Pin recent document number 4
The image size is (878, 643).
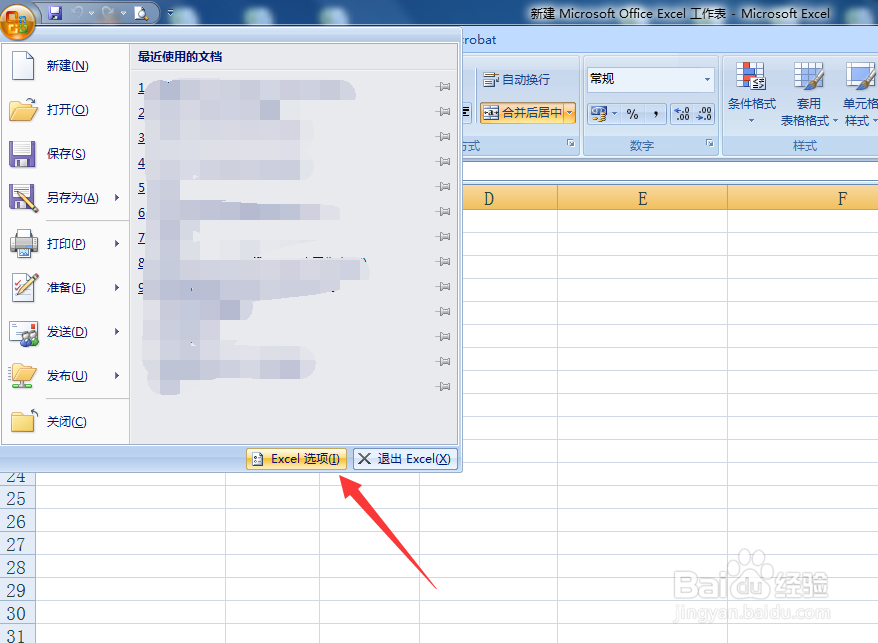point(443,162)
